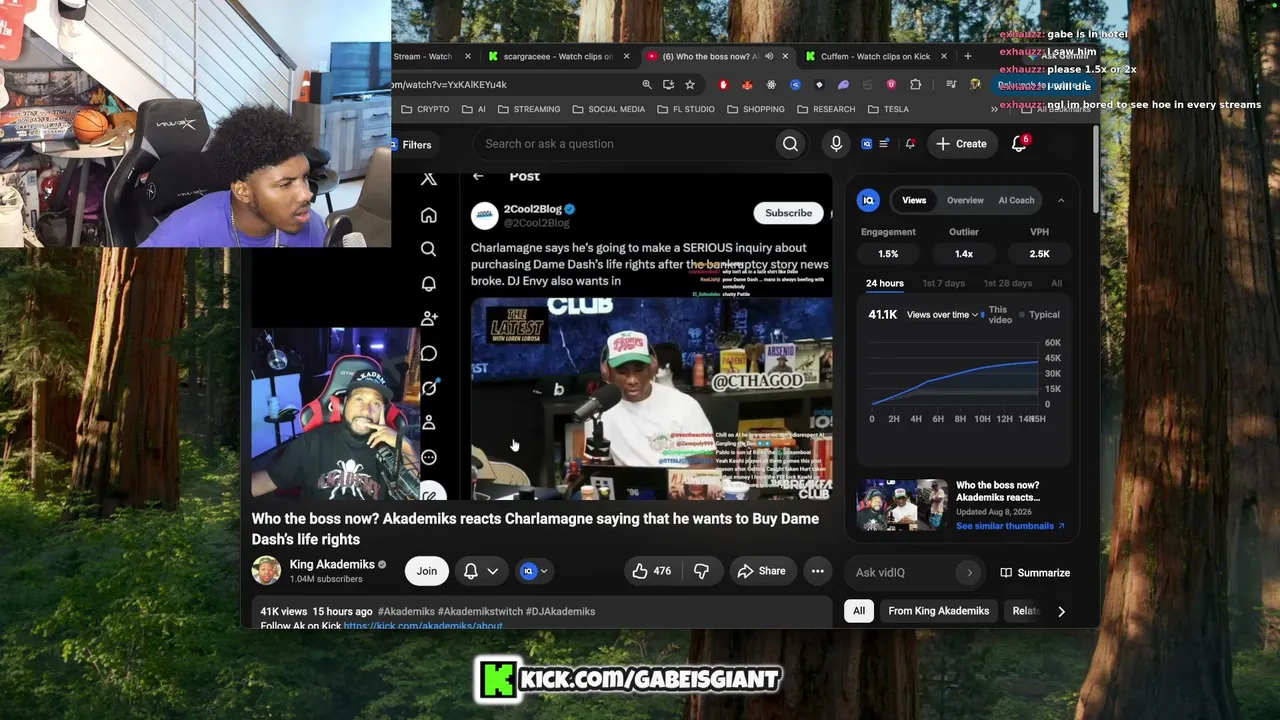Open See similar thumbnails link
The width and height of the screenshot is (1280, 720).
coord(1010,526)
